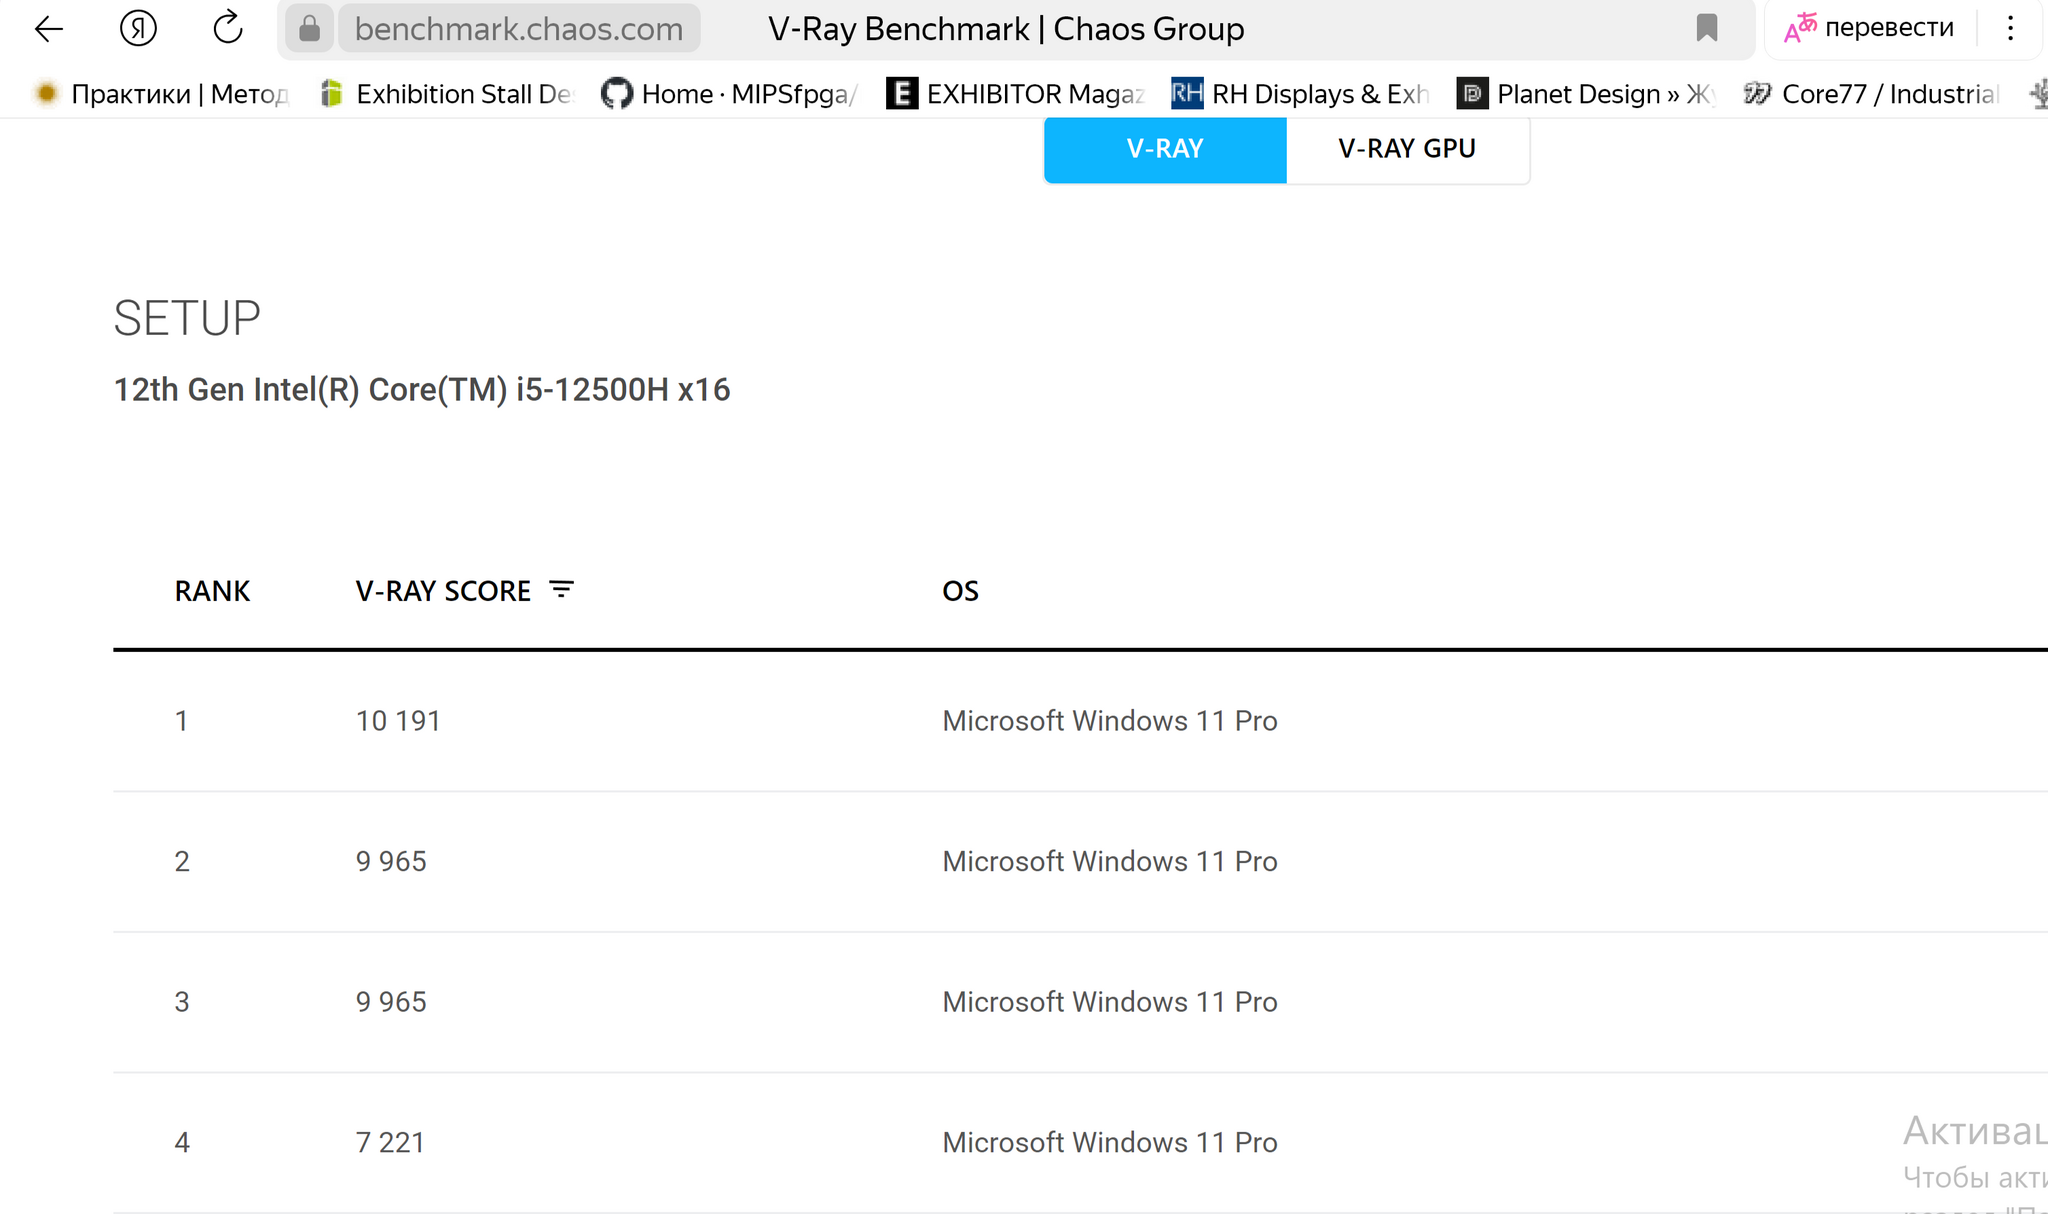Viewport: 2048px width, 1214px height.
Task: Click the padlock site security icon
Action: click(x=309, y=29)
